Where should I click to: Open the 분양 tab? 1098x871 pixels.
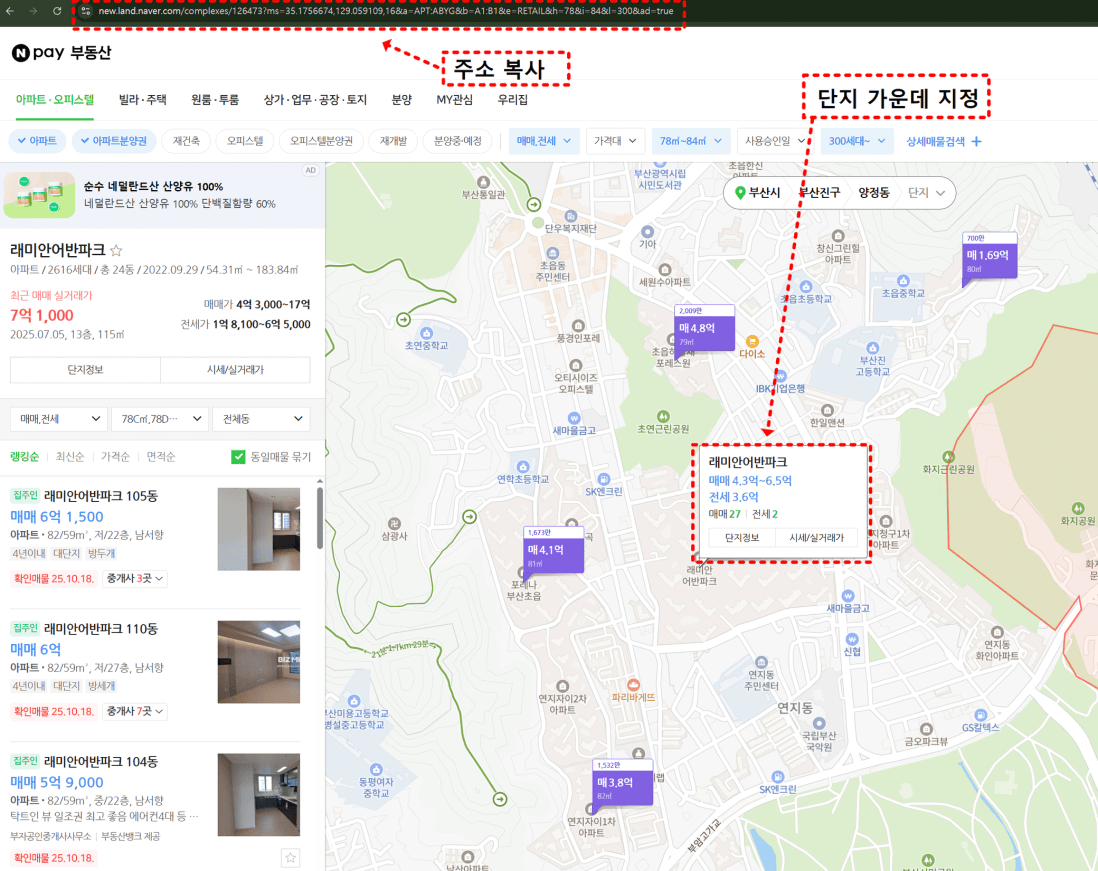click(x=401, y=100)
